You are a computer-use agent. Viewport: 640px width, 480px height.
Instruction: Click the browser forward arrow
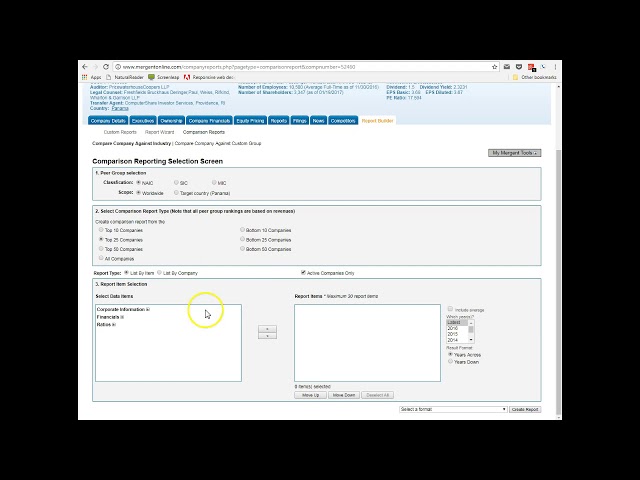[x=95, y=67]
